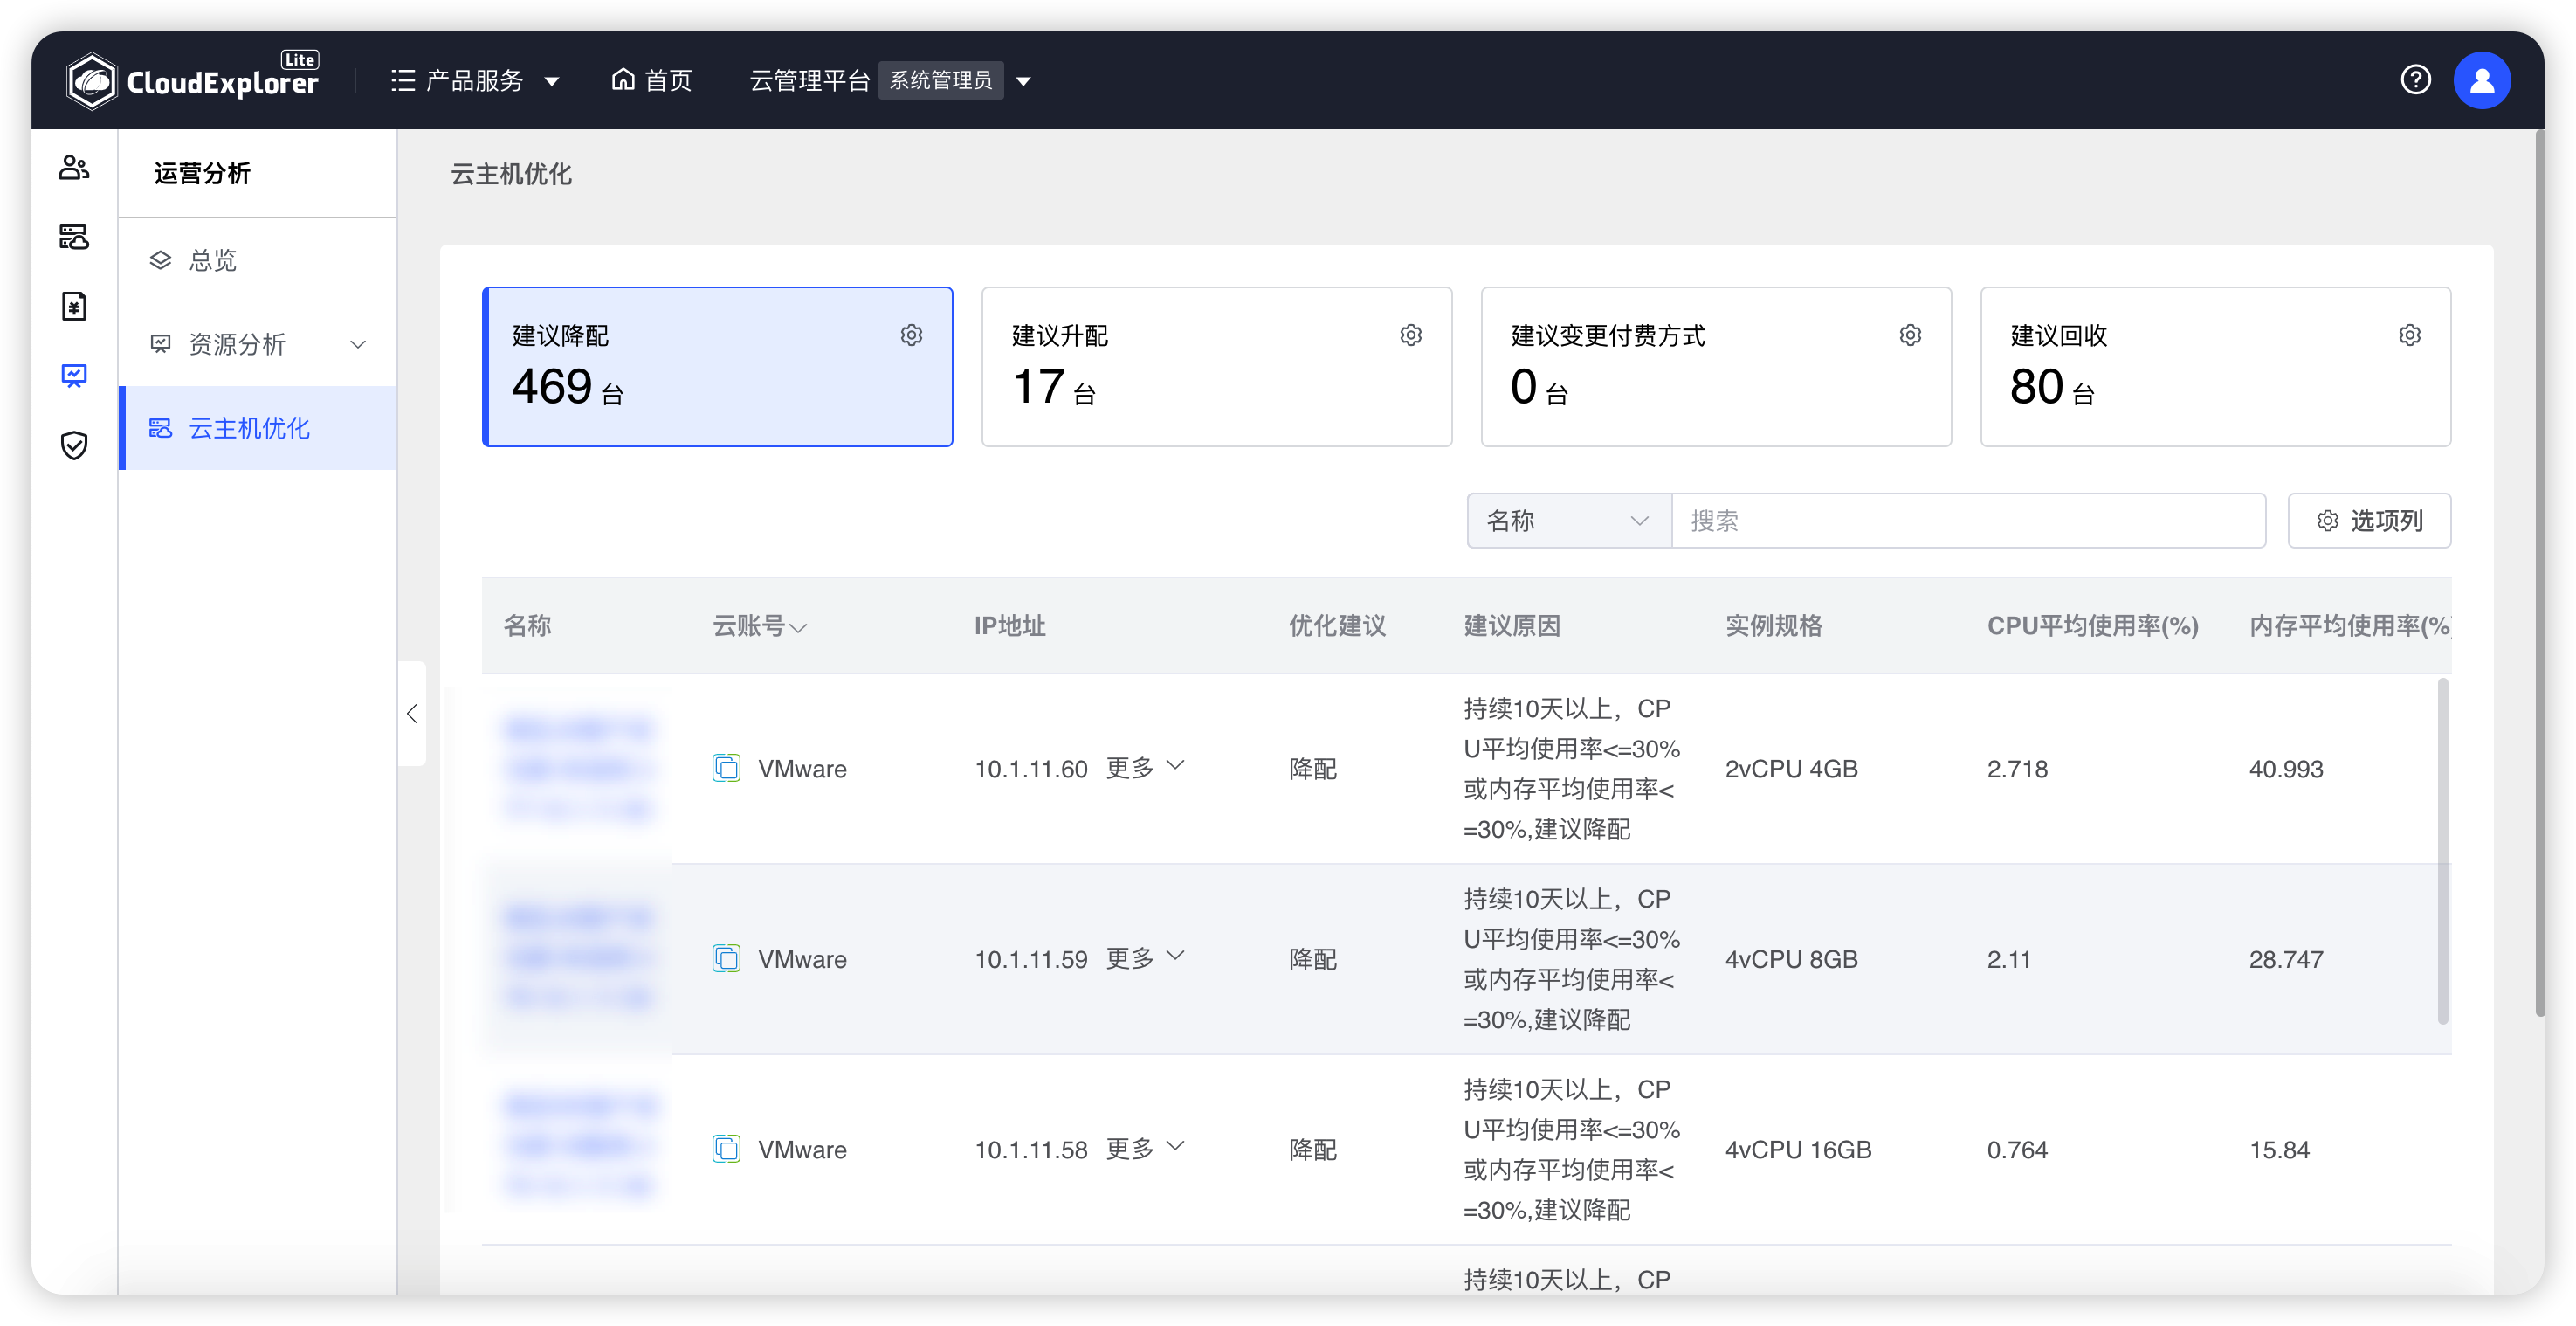Expand 更多 next to IP 10.1.11.60
This screenshot has height=1326, width=2576.
[1146, 768]
